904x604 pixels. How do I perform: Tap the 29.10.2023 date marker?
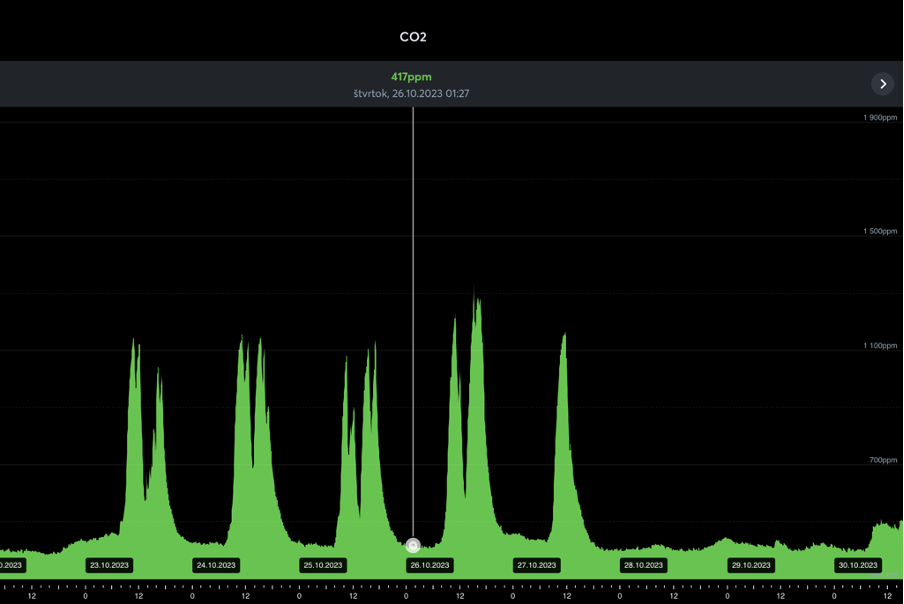click(750, 565)
